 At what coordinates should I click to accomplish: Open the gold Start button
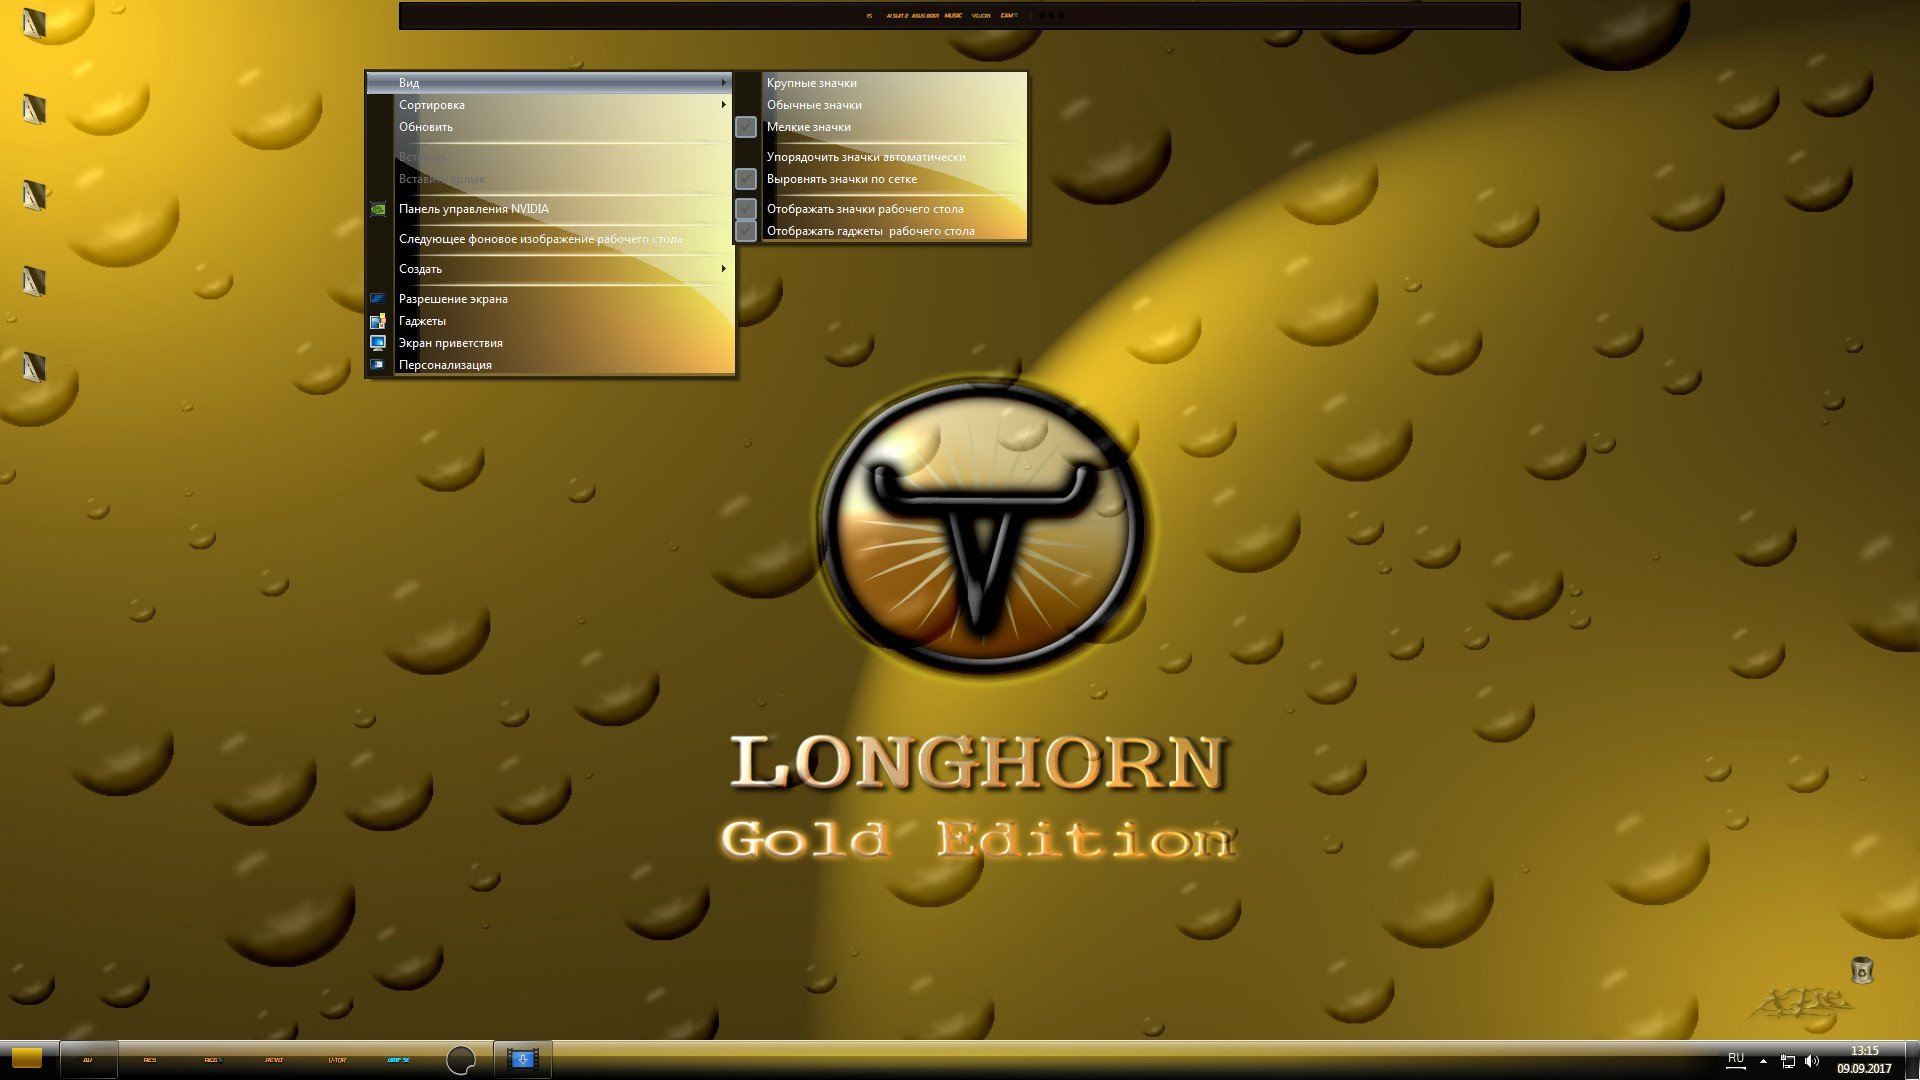[27, 1058]
